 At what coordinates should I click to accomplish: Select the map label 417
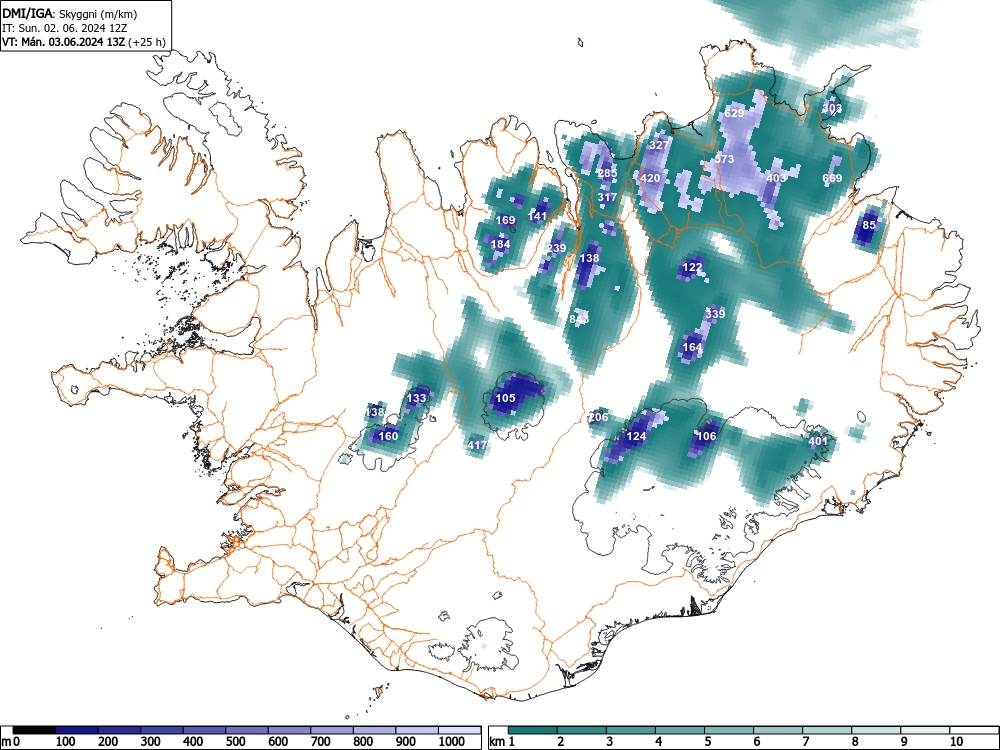click(477, 445)
